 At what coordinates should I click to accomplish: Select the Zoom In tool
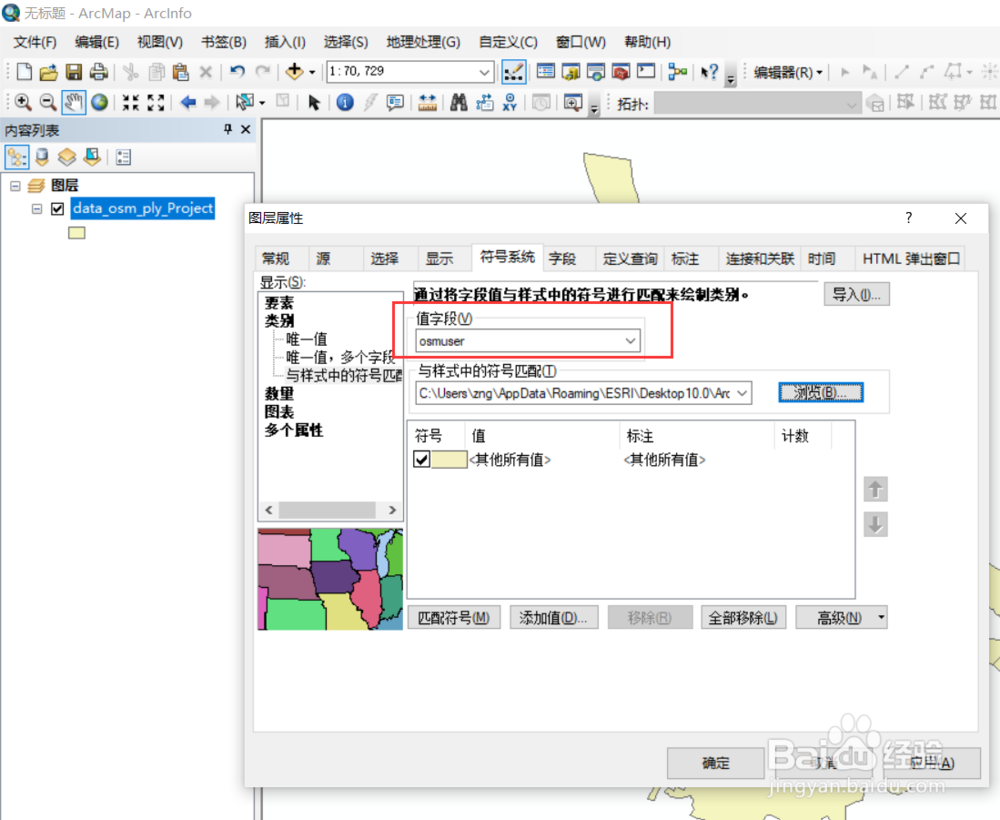point(21,102)
